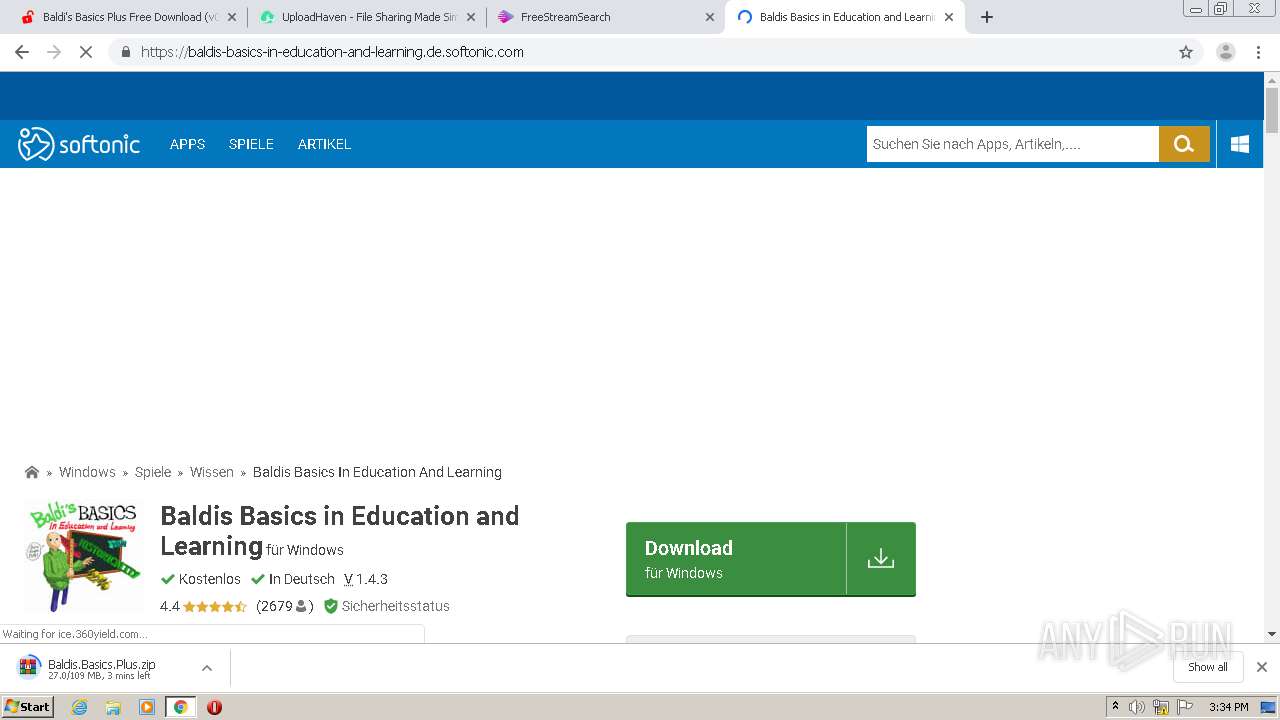Close the downloads bar
This screenshot has width=1280, height=720.
point(1262,667)
